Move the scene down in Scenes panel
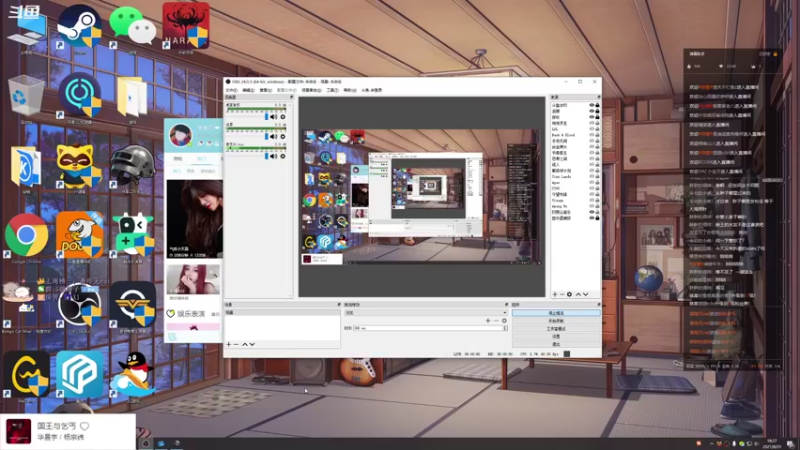This screenshot has height=450, width=800. coord(252,344)
